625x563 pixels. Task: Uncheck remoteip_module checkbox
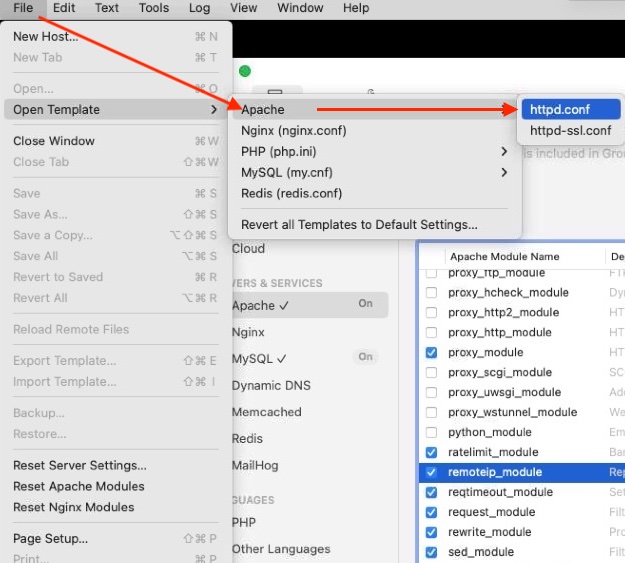tap(431, 472)
